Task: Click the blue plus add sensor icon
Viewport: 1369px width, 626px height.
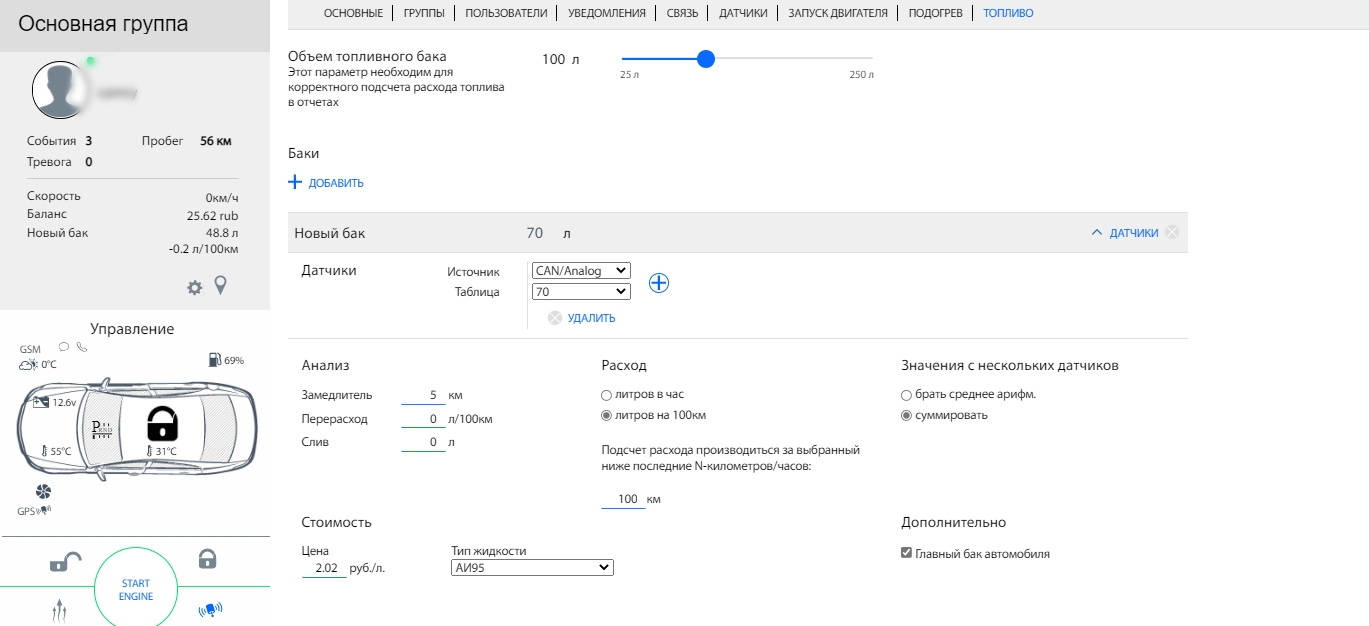Action: (659, 283)
